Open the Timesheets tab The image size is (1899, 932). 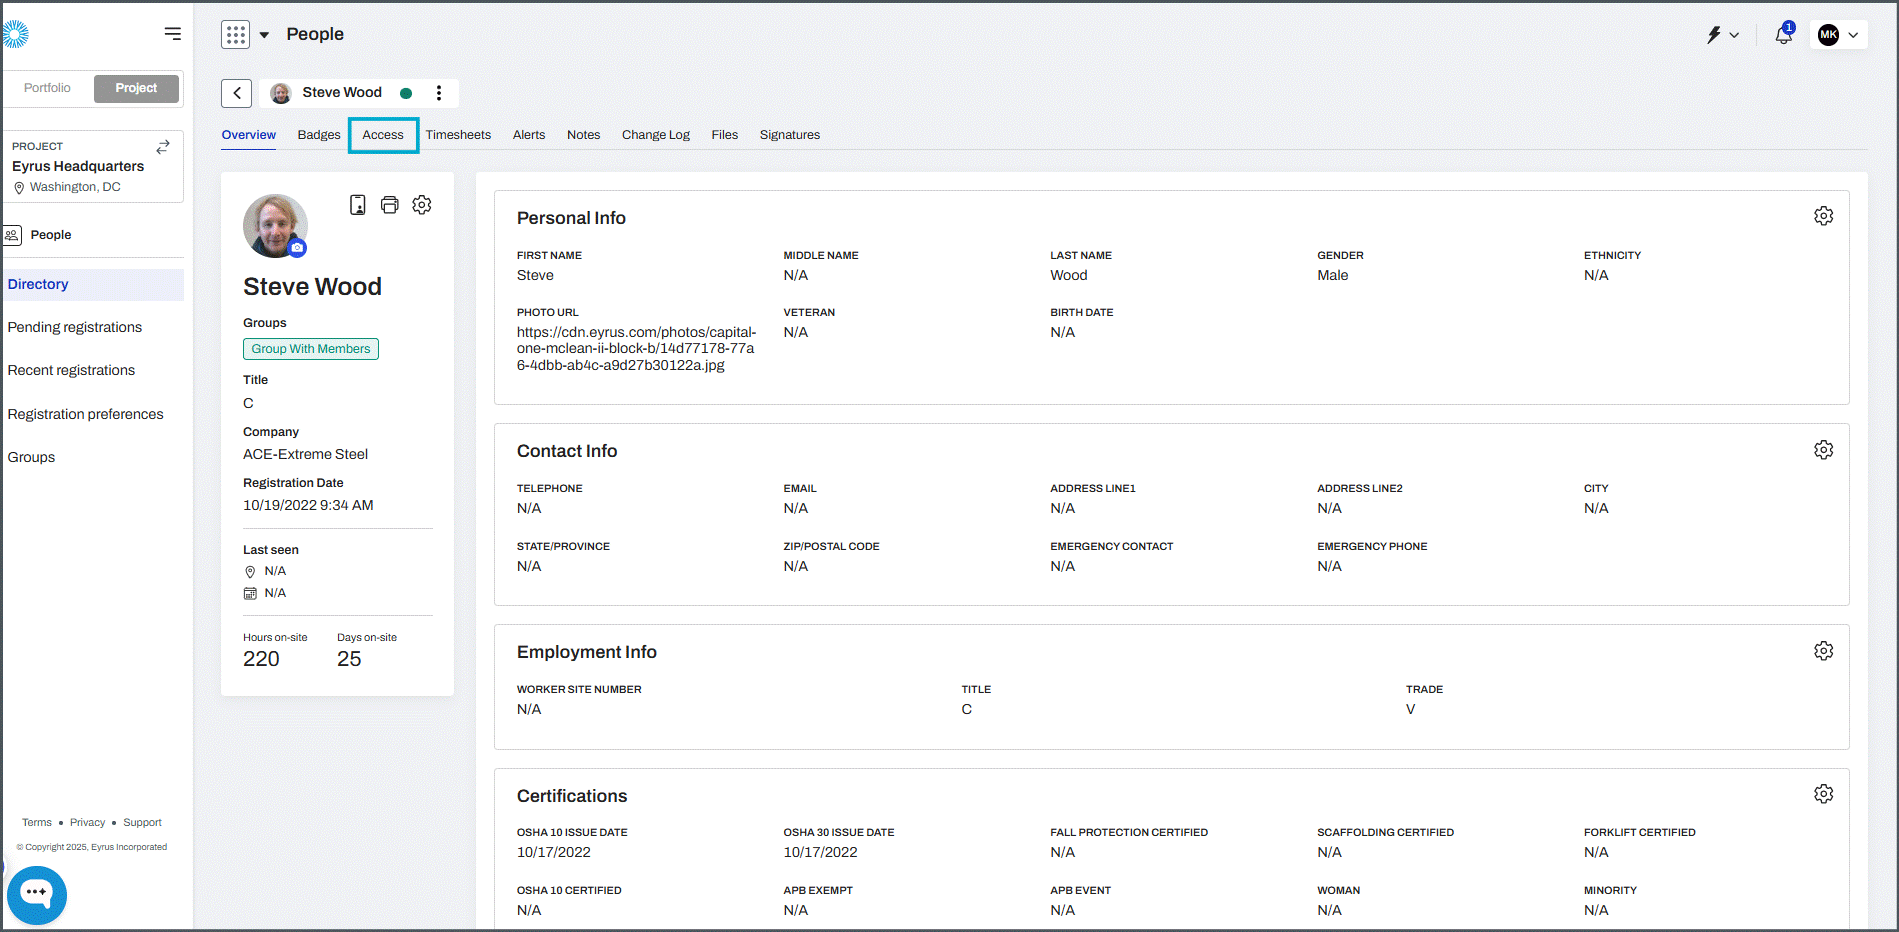458,135
